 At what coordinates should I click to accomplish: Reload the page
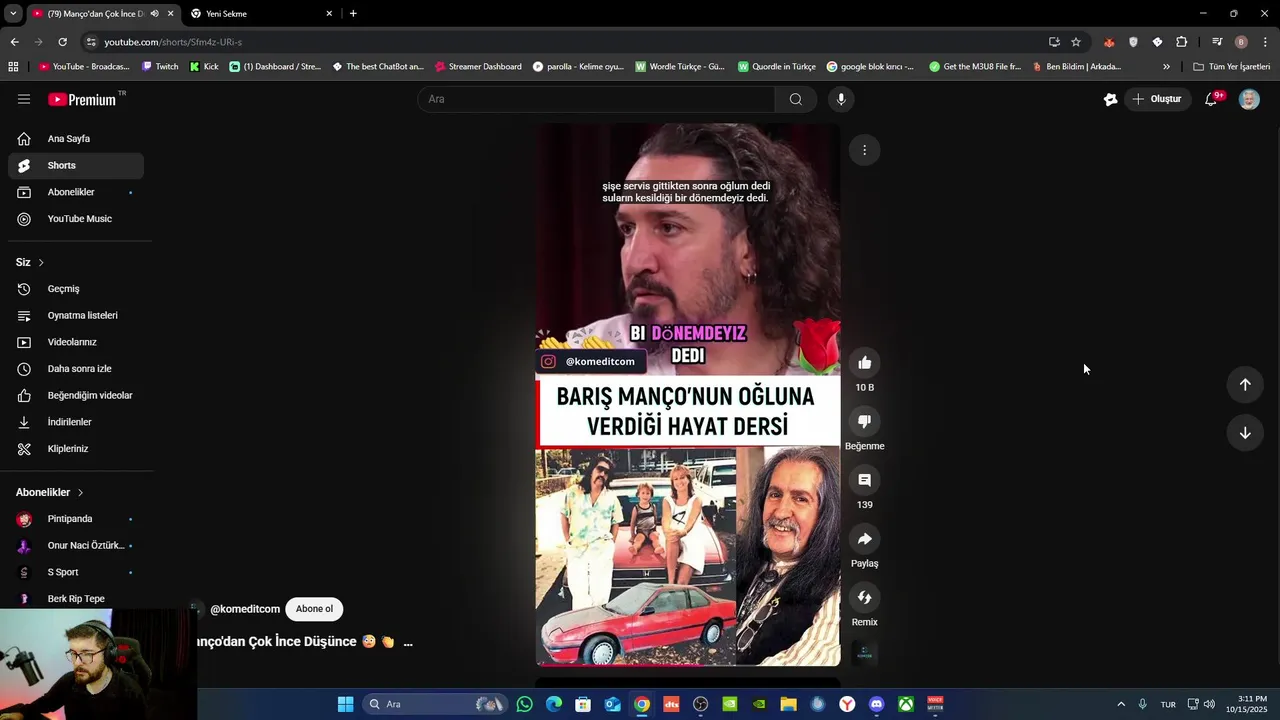tap(62, 42)
